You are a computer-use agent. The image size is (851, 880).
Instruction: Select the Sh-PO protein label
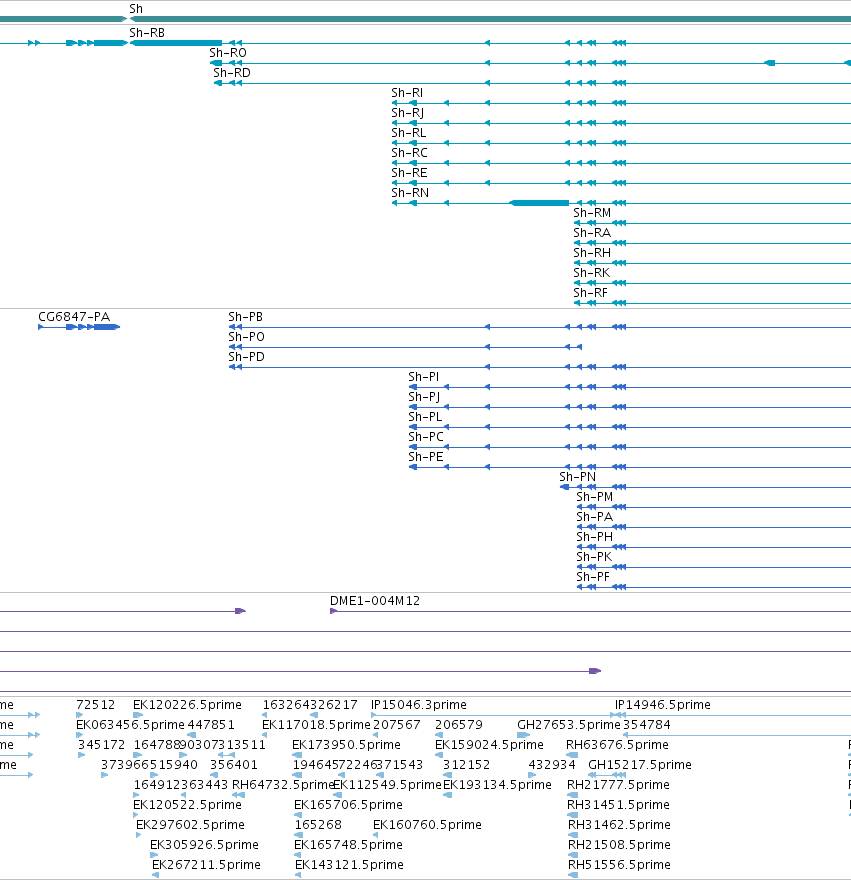point(246,337)
